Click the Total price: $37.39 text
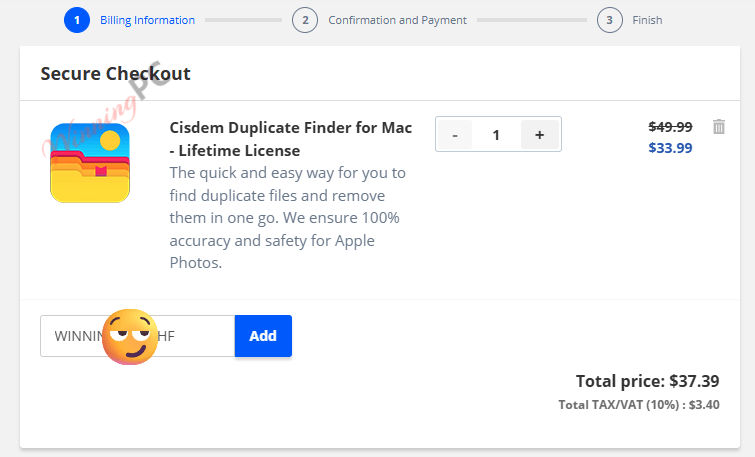The image size is (755, 457). tap(648, 381)
